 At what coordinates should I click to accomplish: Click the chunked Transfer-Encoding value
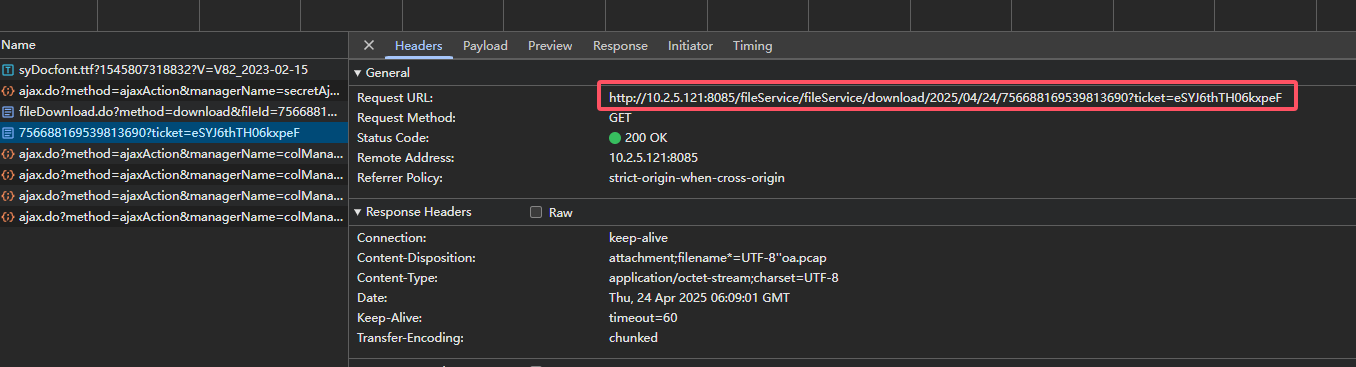(633, 338)
